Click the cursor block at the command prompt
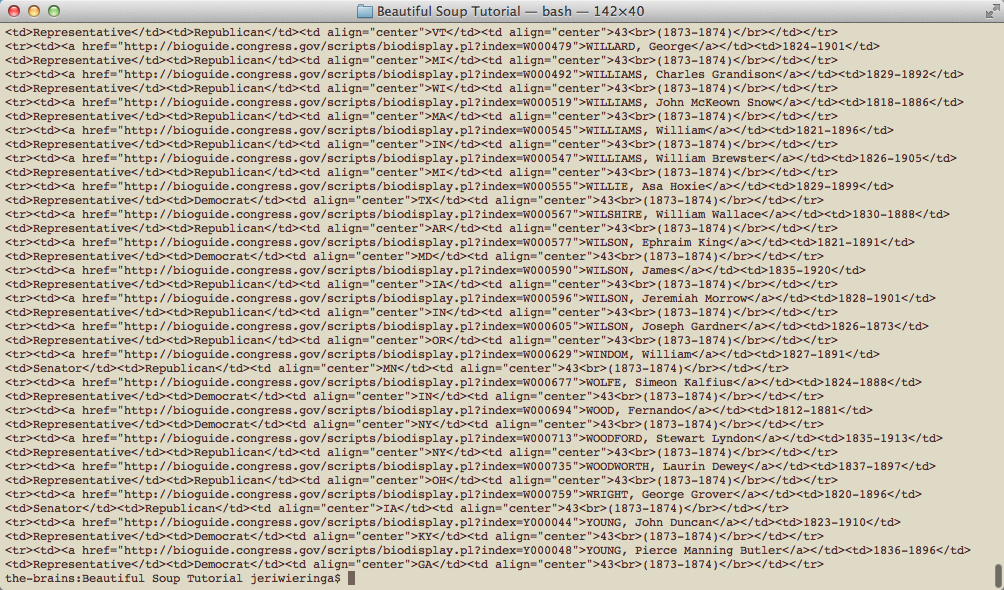1004x590 pixels. (x=351, y=578)
